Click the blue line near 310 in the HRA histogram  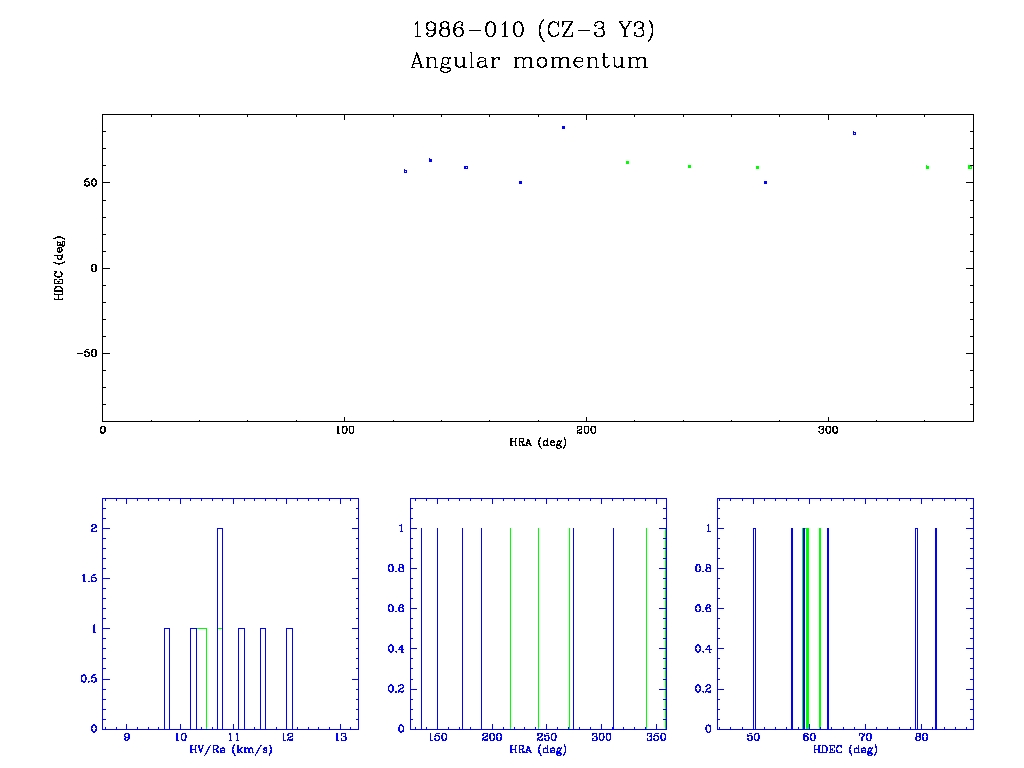point(613,628)
